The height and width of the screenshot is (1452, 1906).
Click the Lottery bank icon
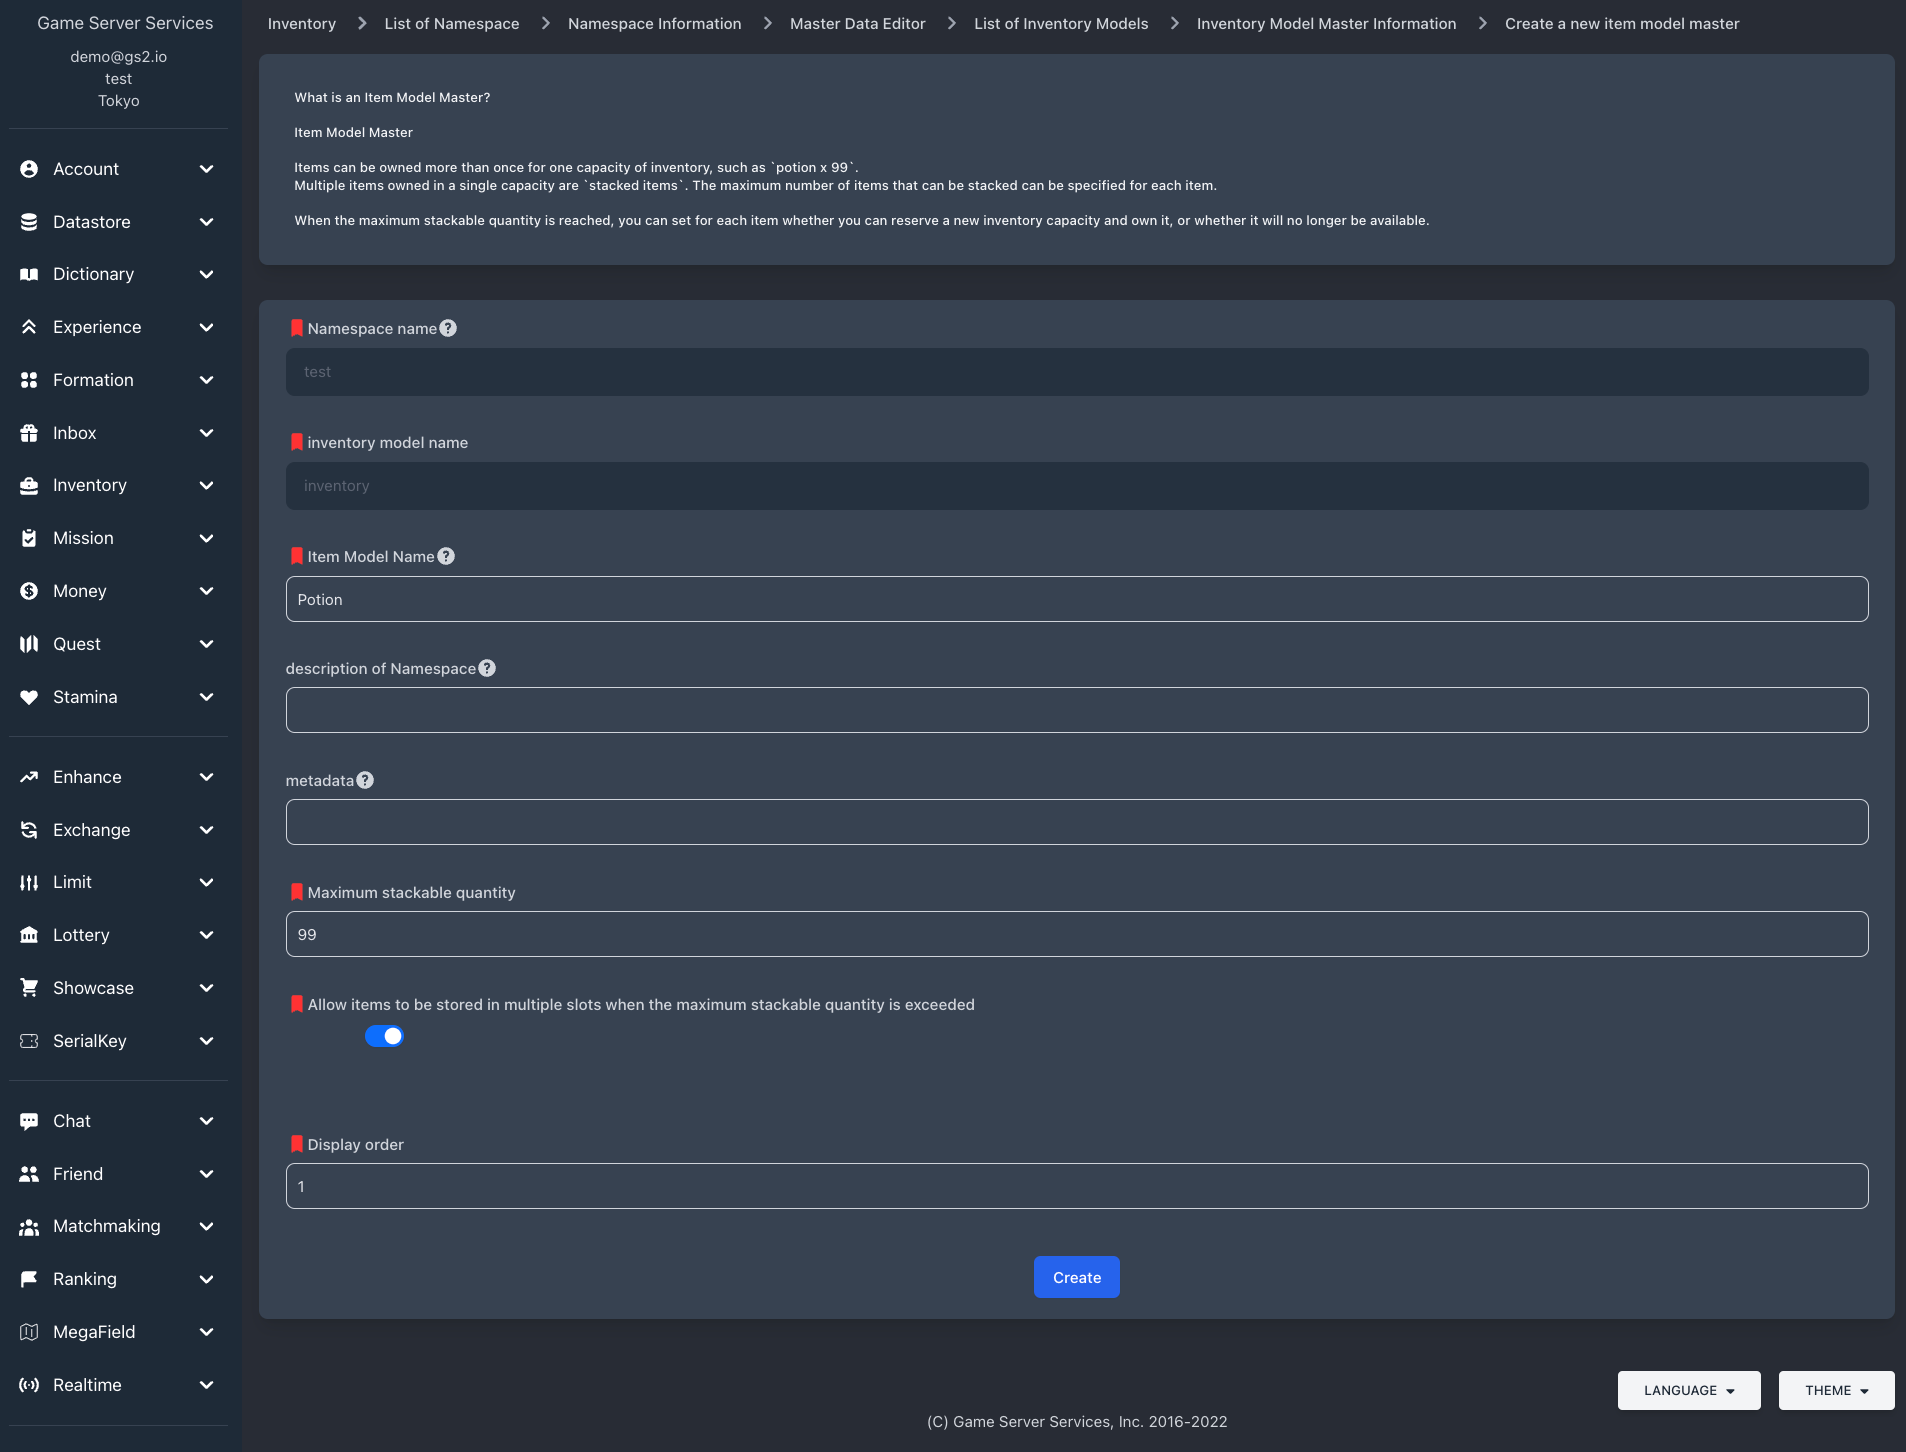coord(29,935)
